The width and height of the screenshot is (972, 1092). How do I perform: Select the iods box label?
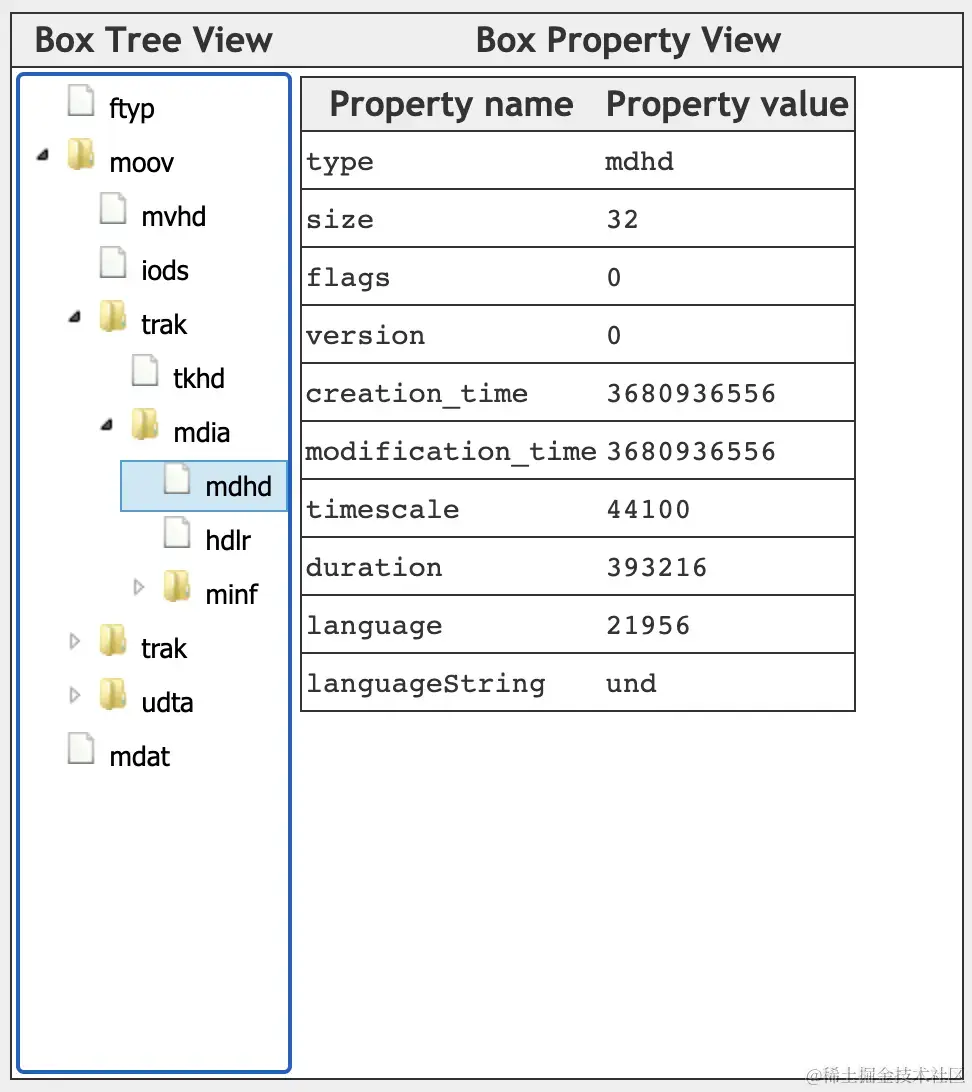pos(164,270)
